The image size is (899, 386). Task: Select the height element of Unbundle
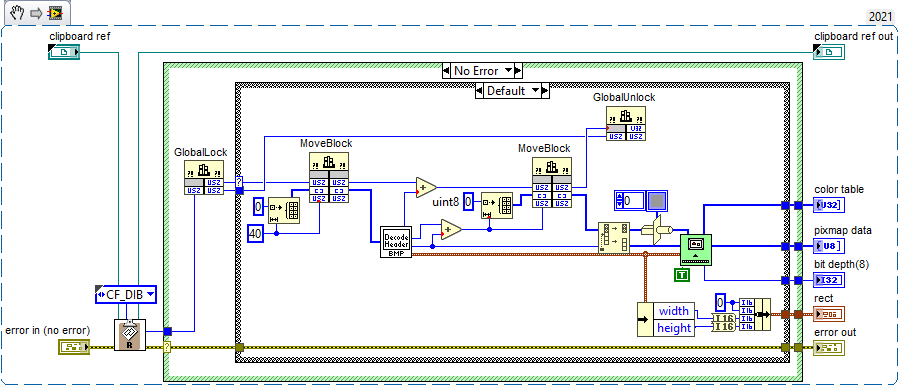[674, 327]
